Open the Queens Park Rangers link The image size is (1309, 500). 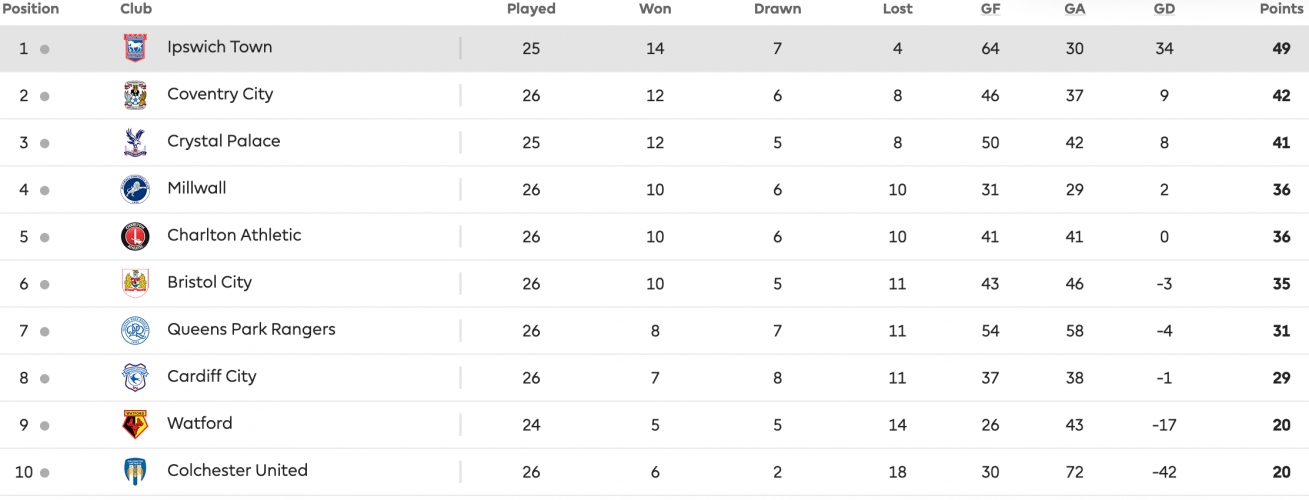(x=251, y=329)
